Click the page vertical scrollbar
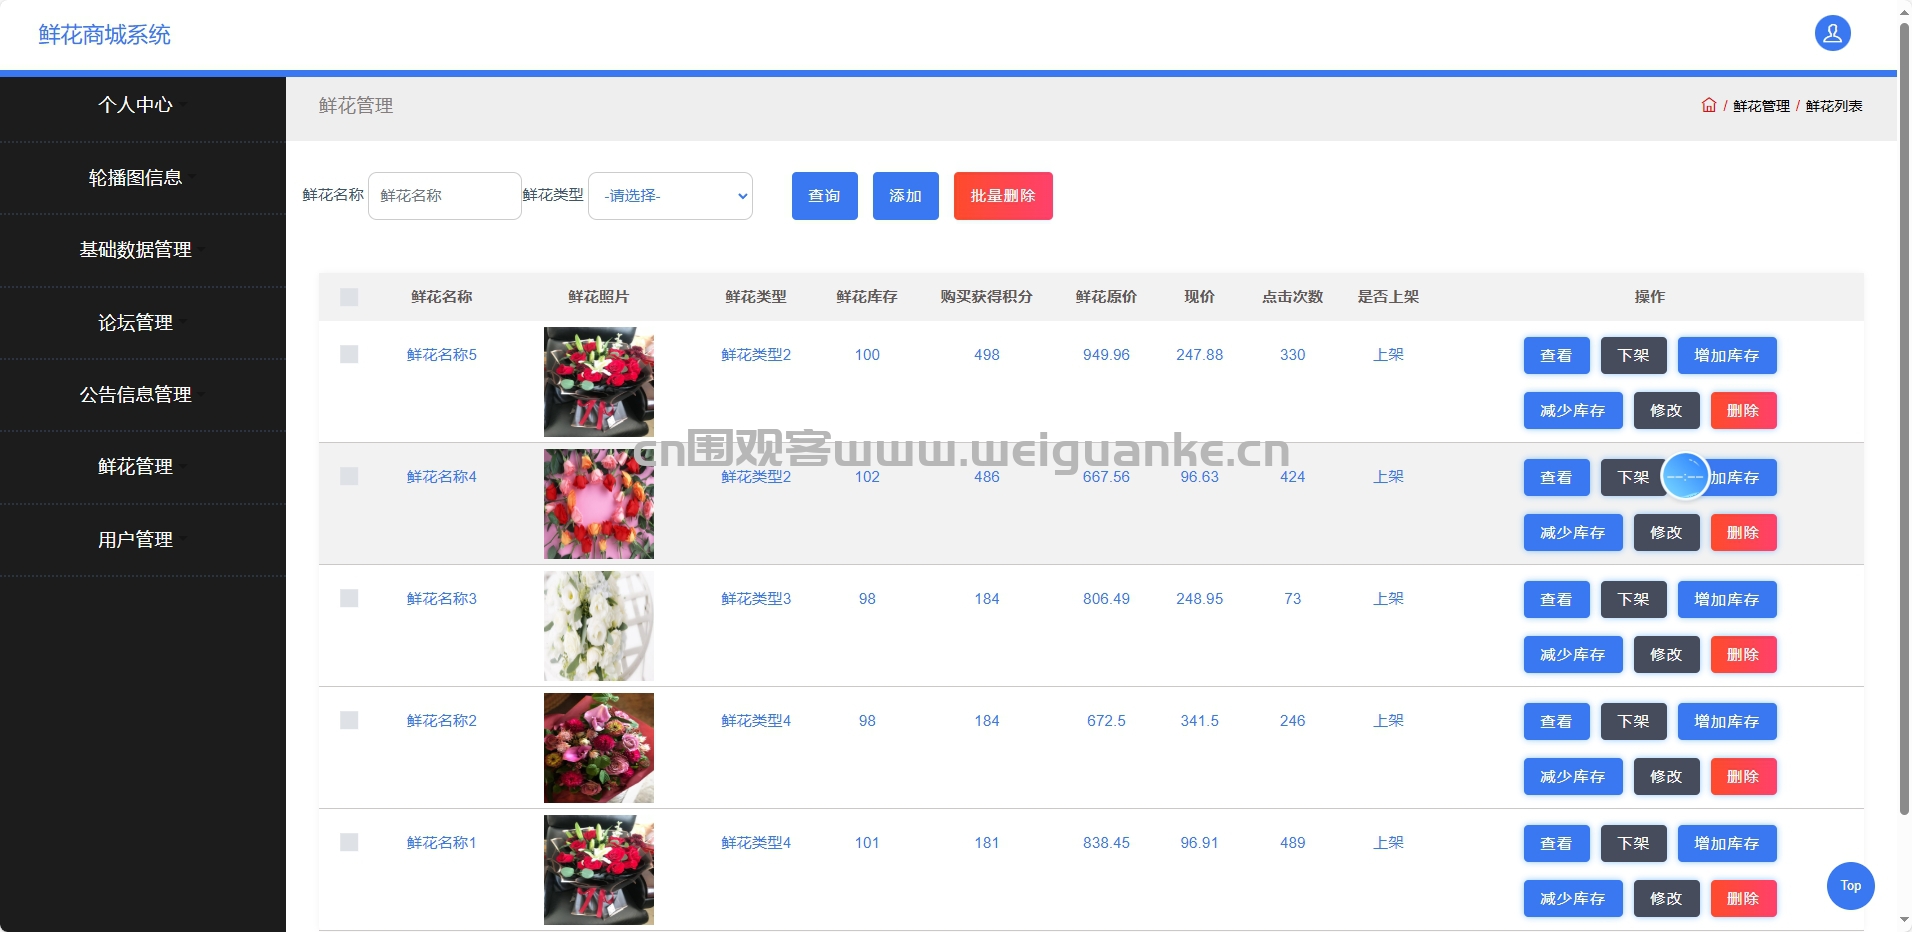 point(1904,420)
